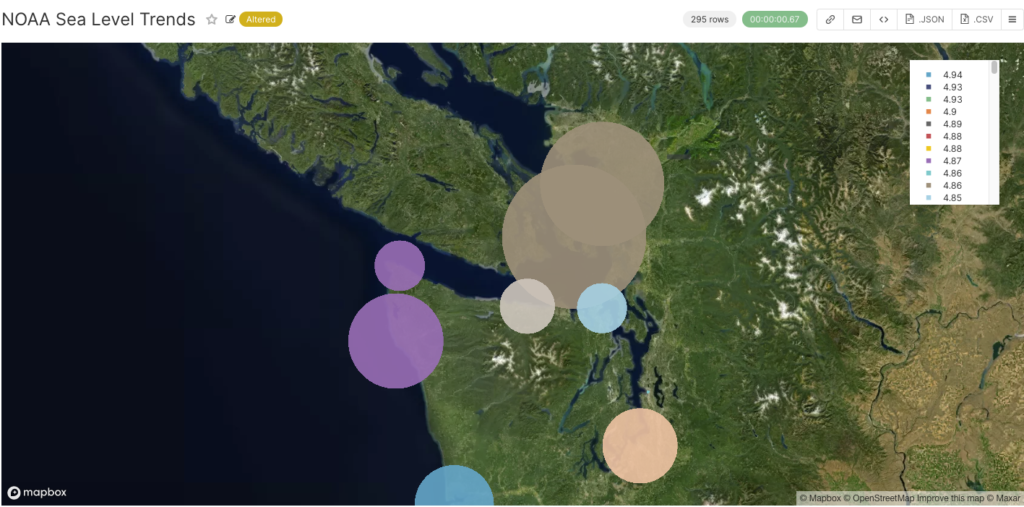Open the © OpenStreetMap attribution link
Viewport: 1024px width, 507px height.
(x=880, y=499)
